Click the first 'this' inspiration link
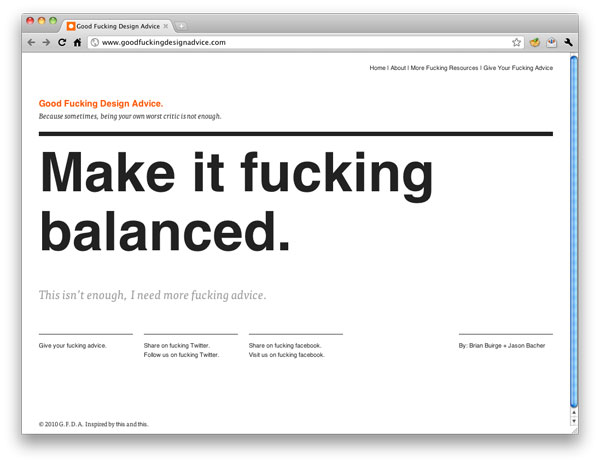Image resolution: width=600 pixels, height=464 pixels. pyautogui.click(x=120, y=424)
